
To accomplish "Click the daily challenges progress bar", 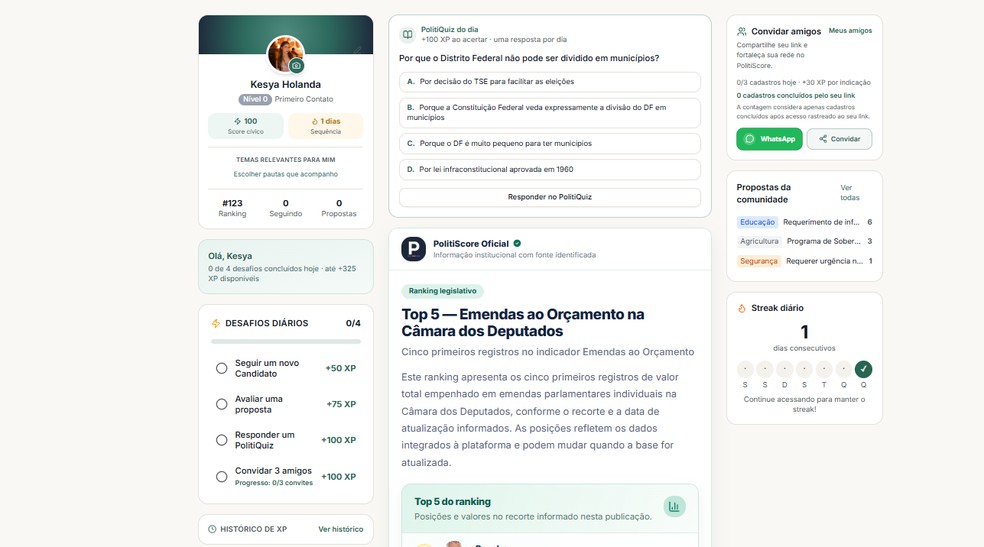I will (286, 342).
